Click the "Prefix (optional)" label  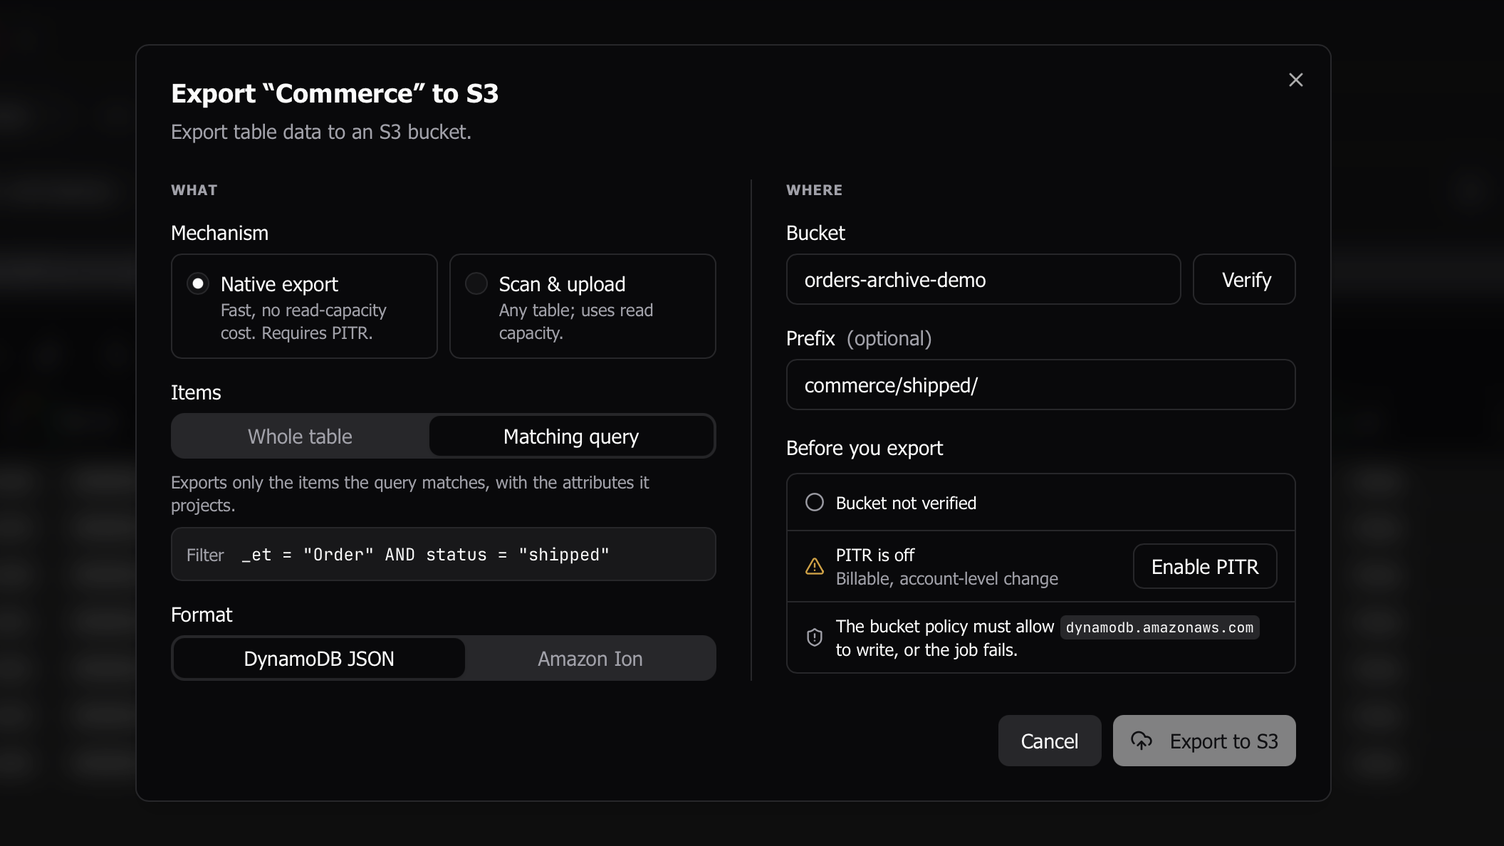(x=859, y=339)
